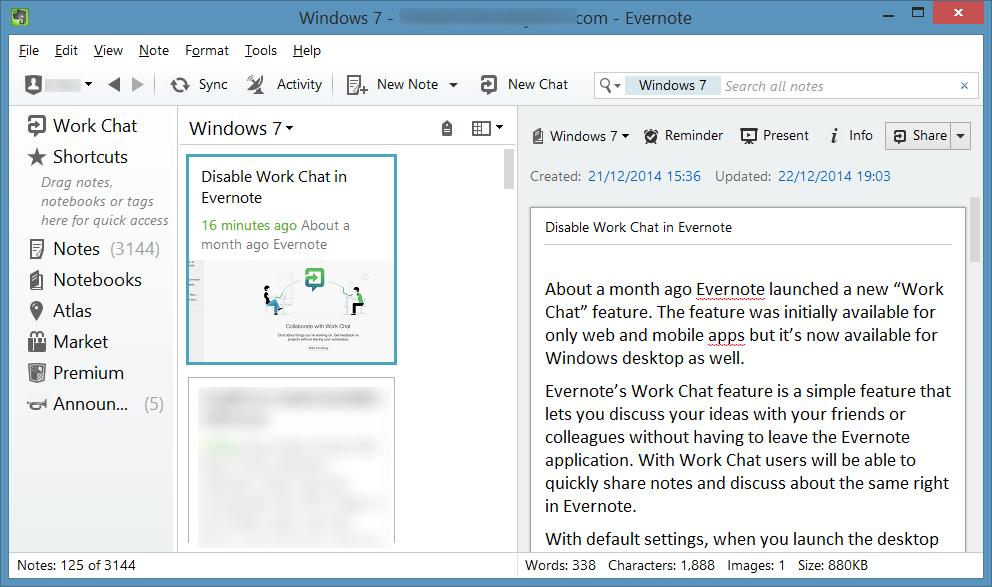Image resolution: width=992 pixels, height=587 pixels.
Task: Click the New Chat icon
Action: (x=489, y=85)
